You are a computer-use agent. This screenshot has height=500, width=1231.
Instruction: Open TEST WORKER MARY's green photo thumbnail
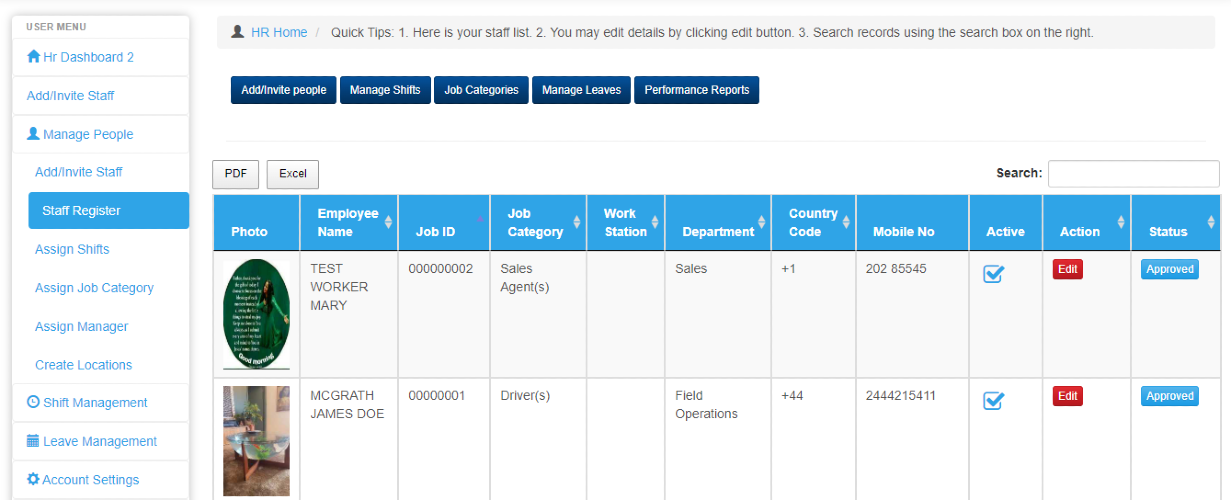point(256,315)
